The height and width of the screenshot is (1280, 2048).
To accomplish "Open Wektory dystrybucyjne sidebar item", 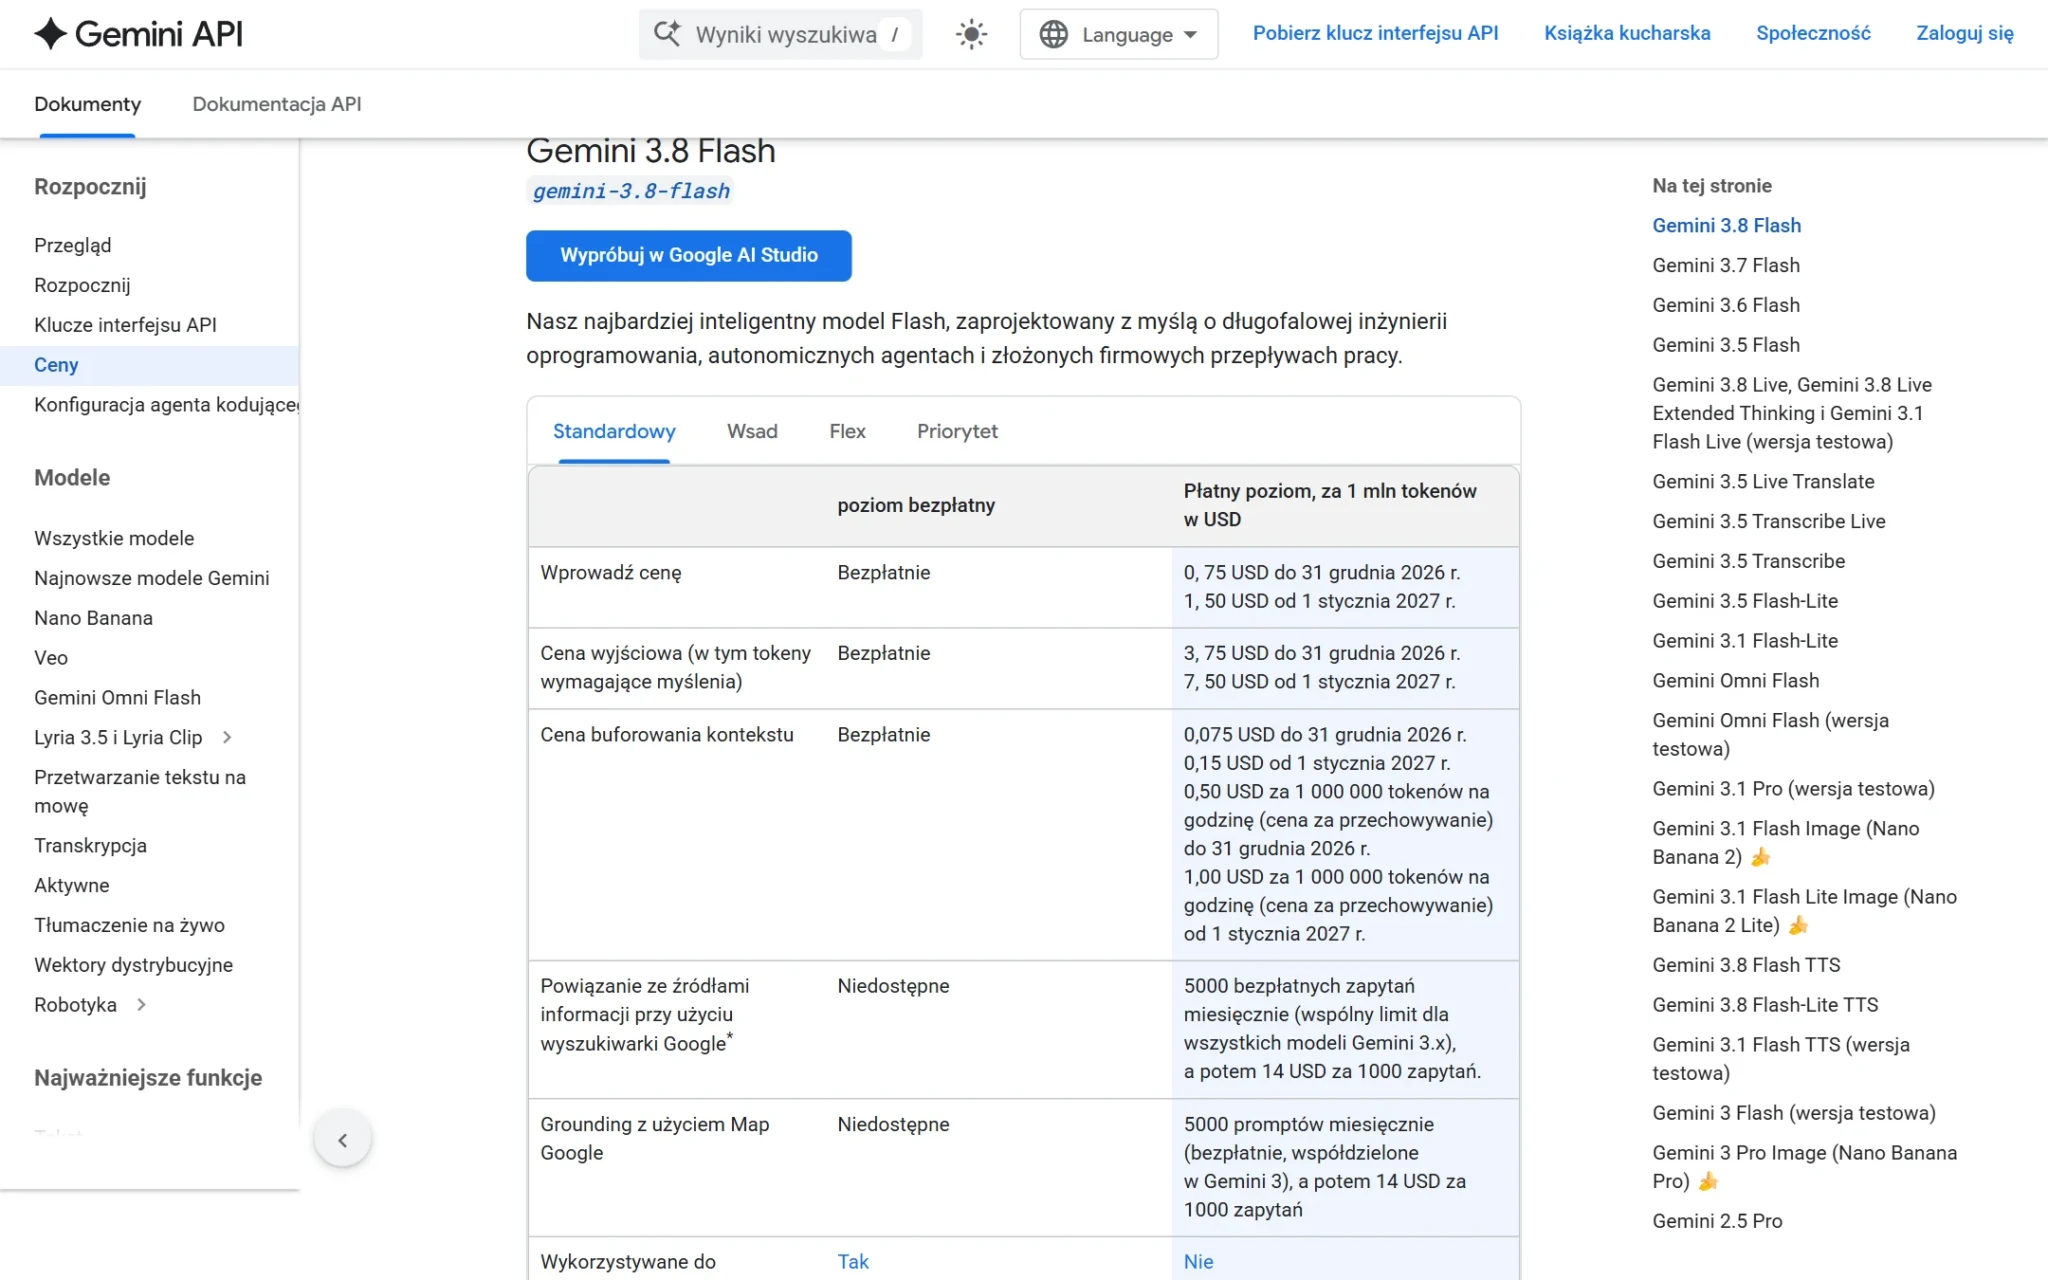I will coord(133,965).
